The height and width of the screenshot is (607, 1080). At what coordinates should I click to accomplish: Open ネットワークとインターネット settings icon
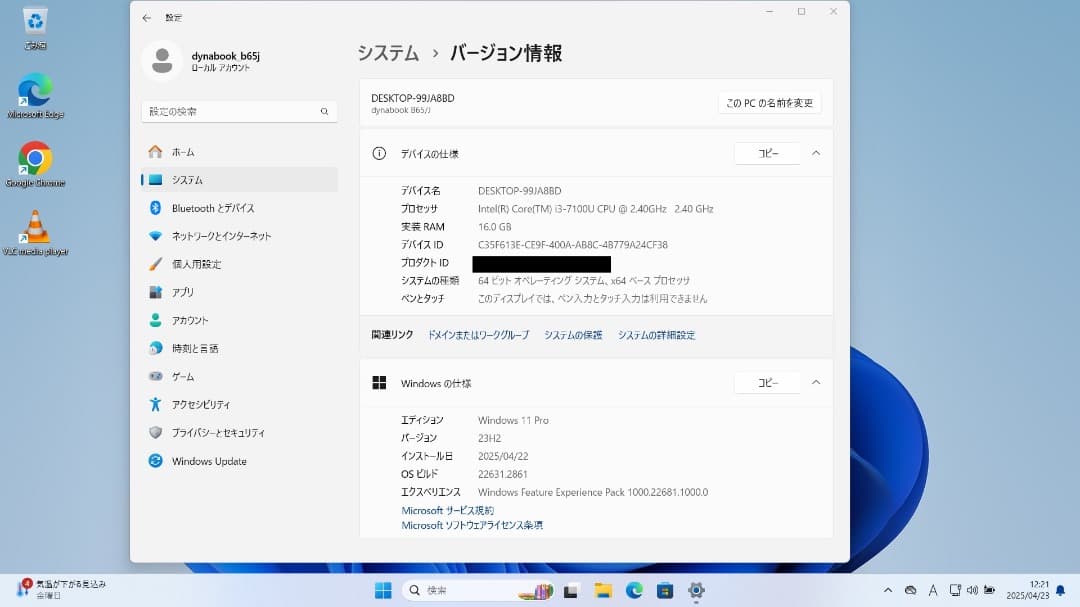click(158, 236)
